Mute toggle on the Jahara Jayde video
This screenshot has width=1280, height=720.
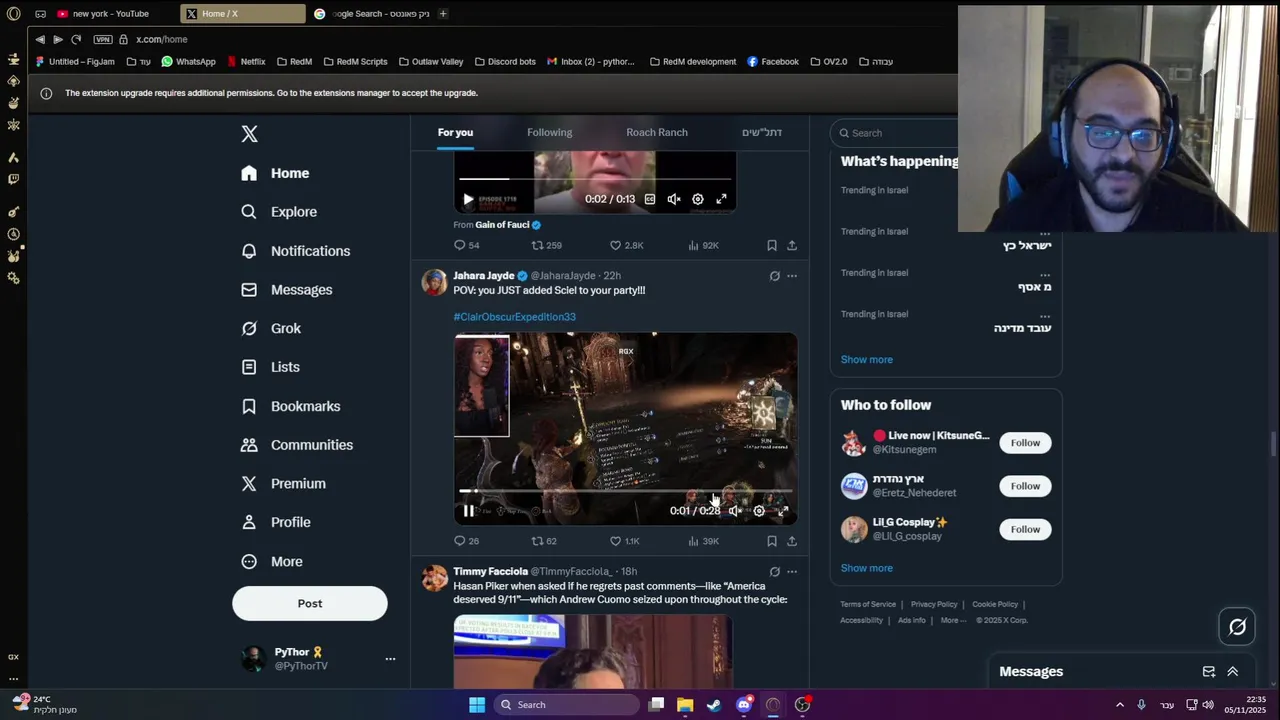(x=735, y=511)
